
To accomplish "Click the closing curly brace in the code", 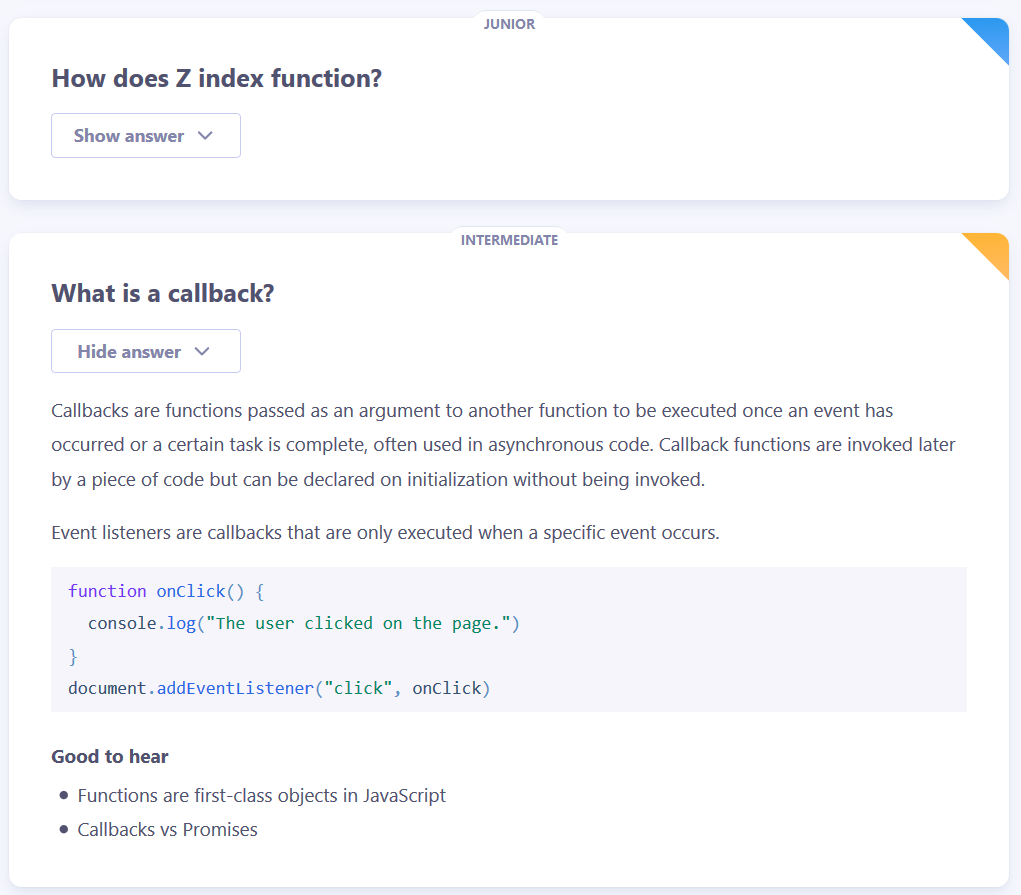I will [73, 656].
